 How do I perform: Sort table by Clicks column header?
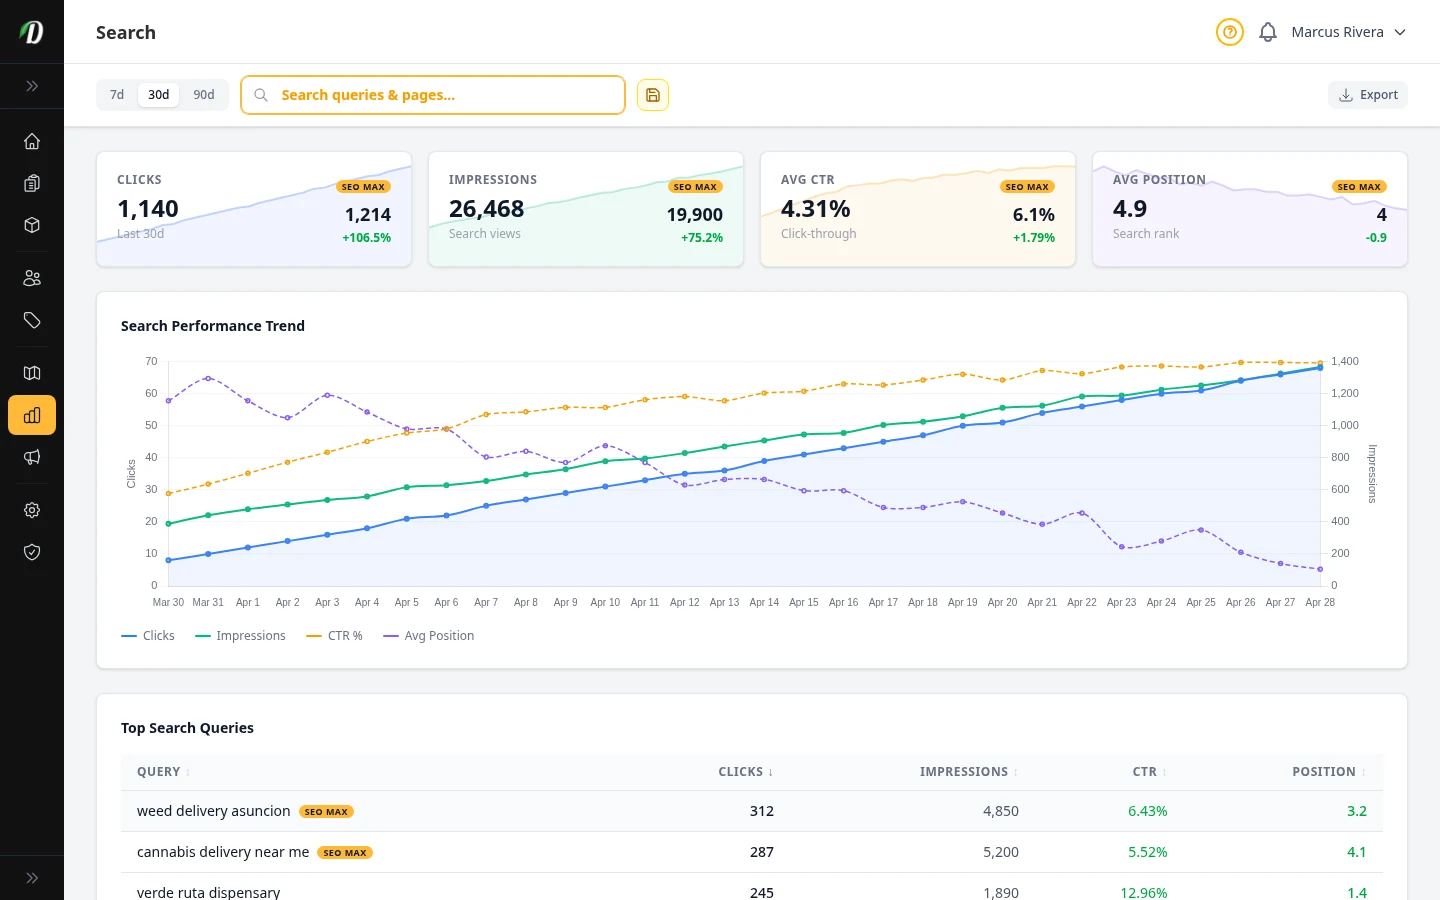[x=745, y=772]
